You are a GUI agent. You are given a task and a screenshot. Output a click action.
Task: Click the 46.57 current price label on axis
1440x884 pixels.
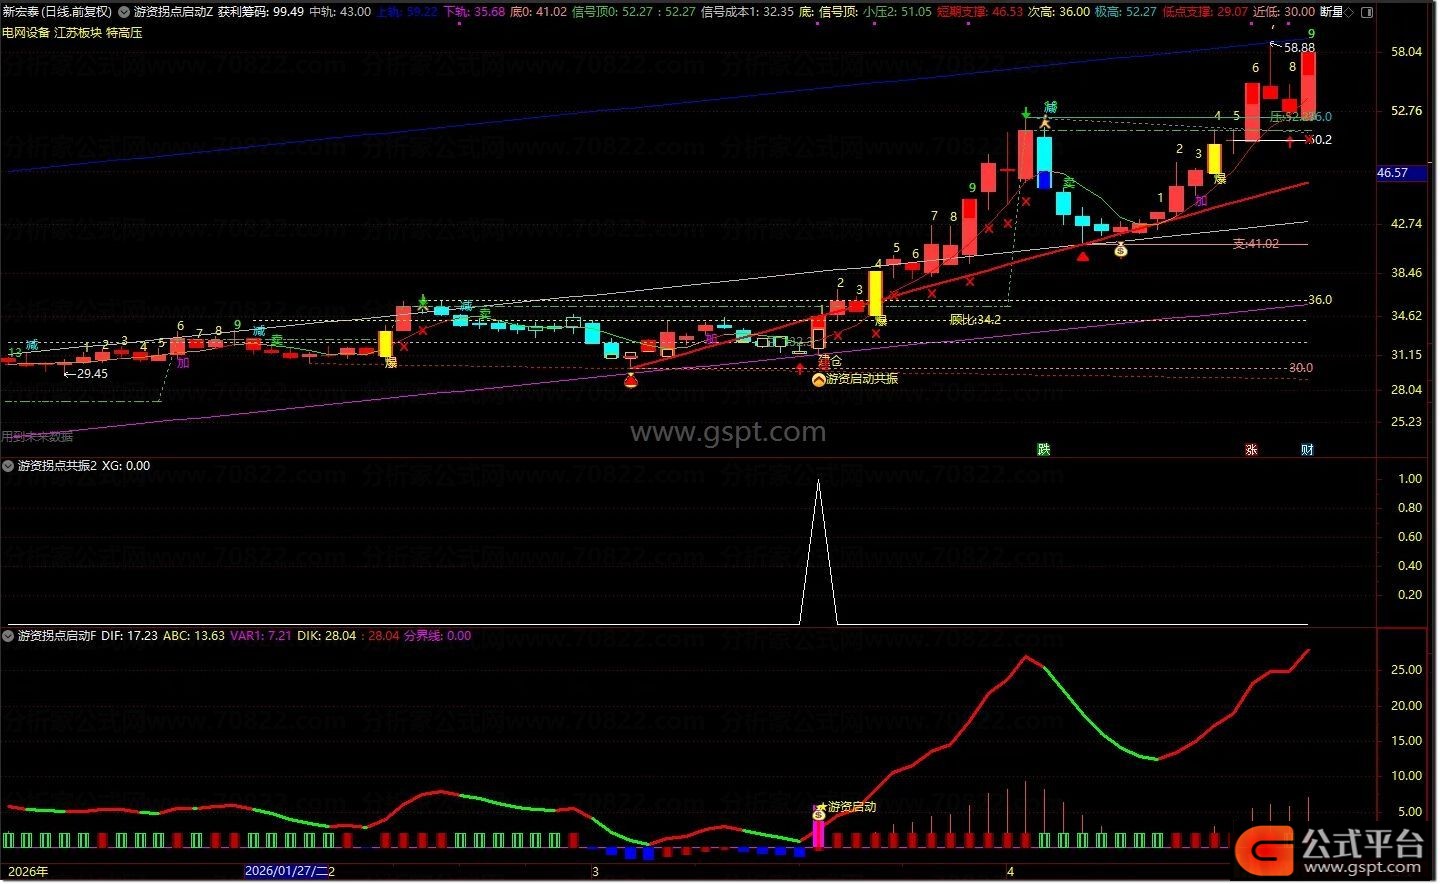pos(1392,173)
